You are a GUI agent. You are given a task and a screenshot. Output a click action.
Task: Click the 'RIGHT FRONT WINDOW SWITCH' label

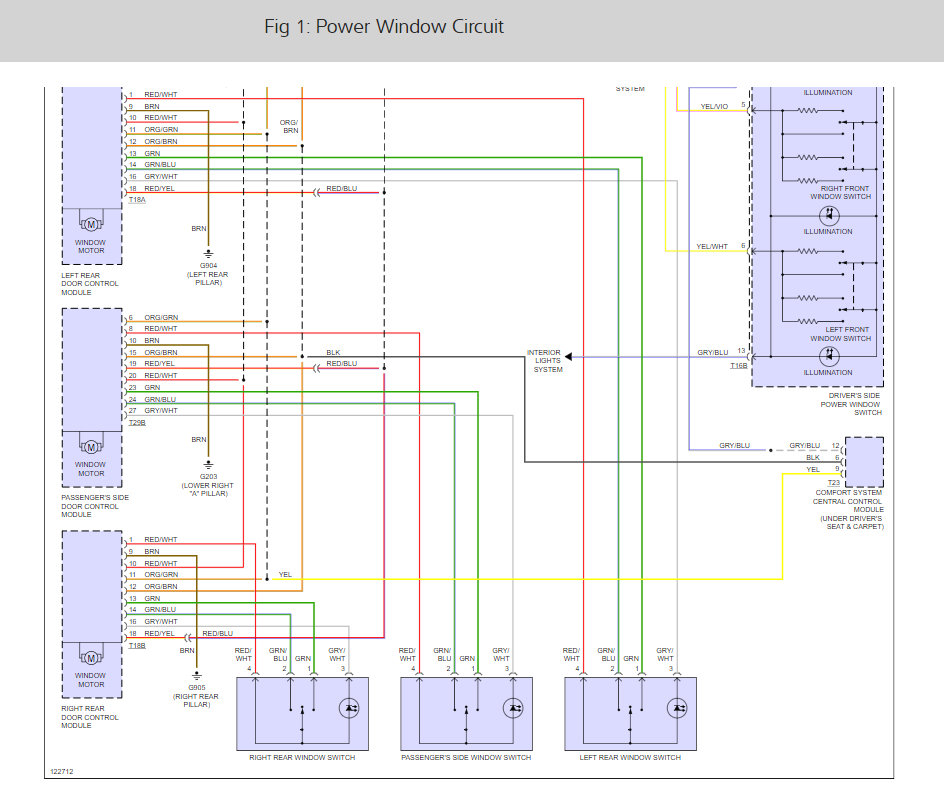click(840, 193)
